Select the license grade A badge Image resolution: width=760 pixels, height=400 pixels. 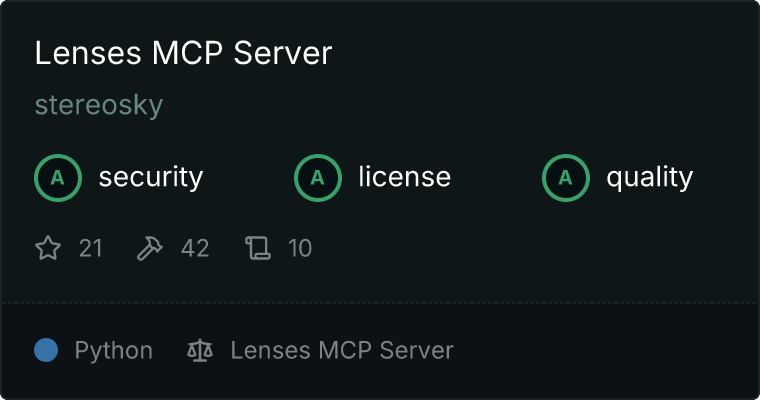(x=317, y=178)
